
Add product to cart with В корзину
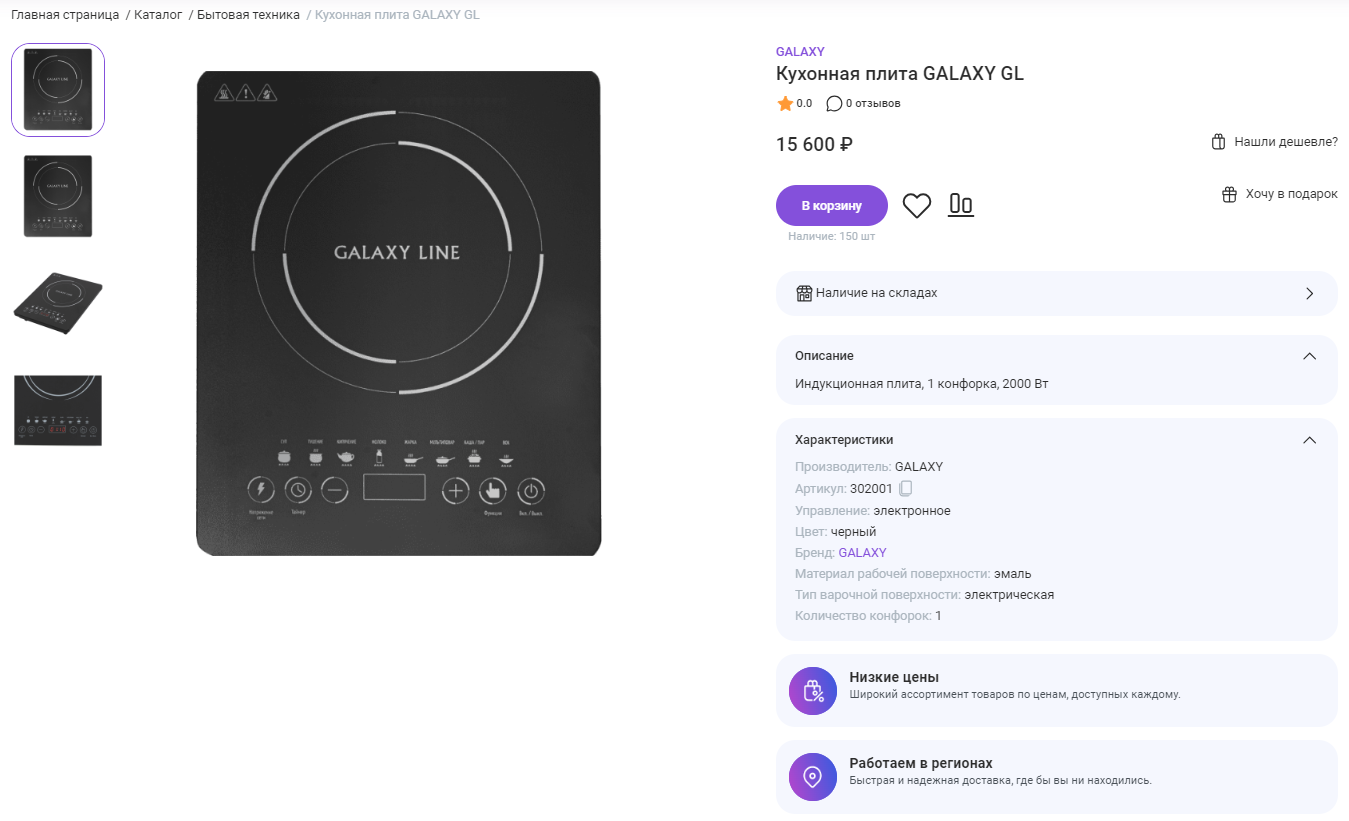point(832,205)
